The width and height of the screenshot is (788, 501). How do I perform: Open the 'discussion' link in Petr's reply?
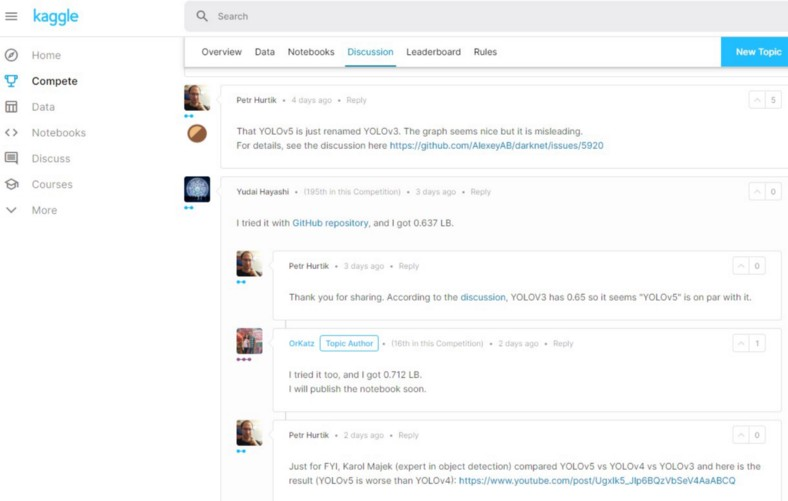coord(483,297)
